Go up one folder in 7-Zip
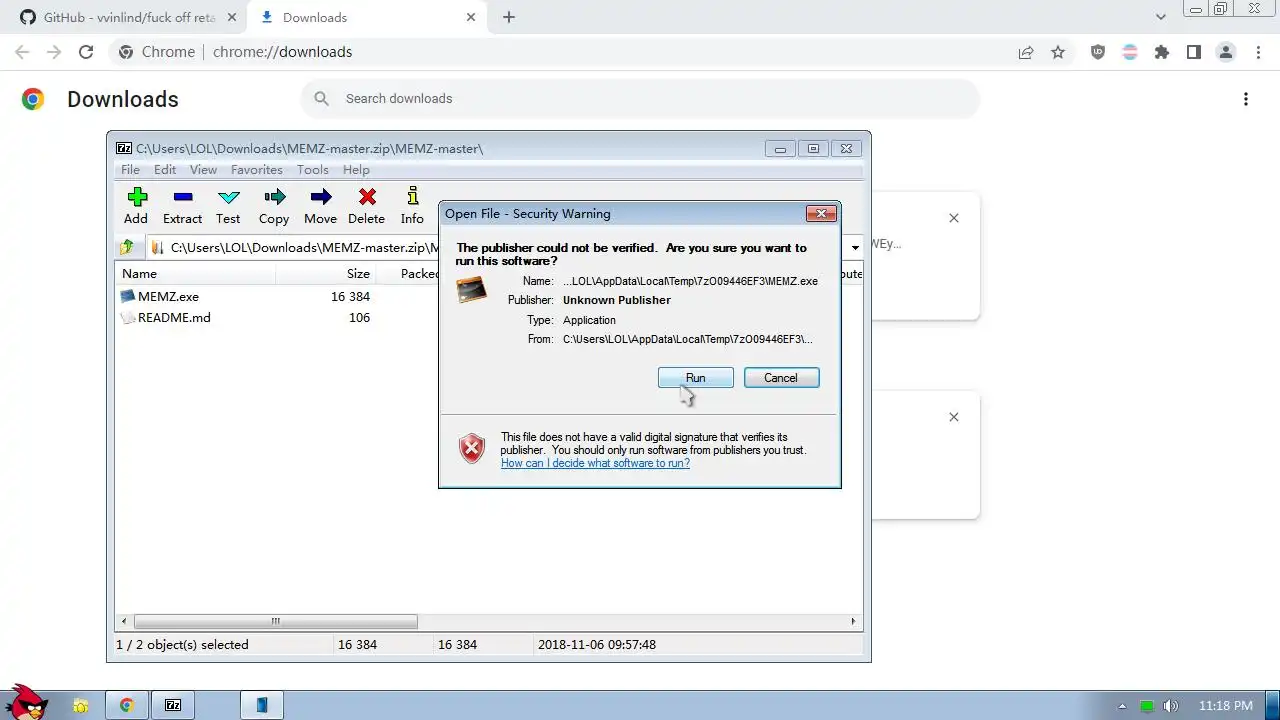 pyautogui.click(x=127, y=247)
